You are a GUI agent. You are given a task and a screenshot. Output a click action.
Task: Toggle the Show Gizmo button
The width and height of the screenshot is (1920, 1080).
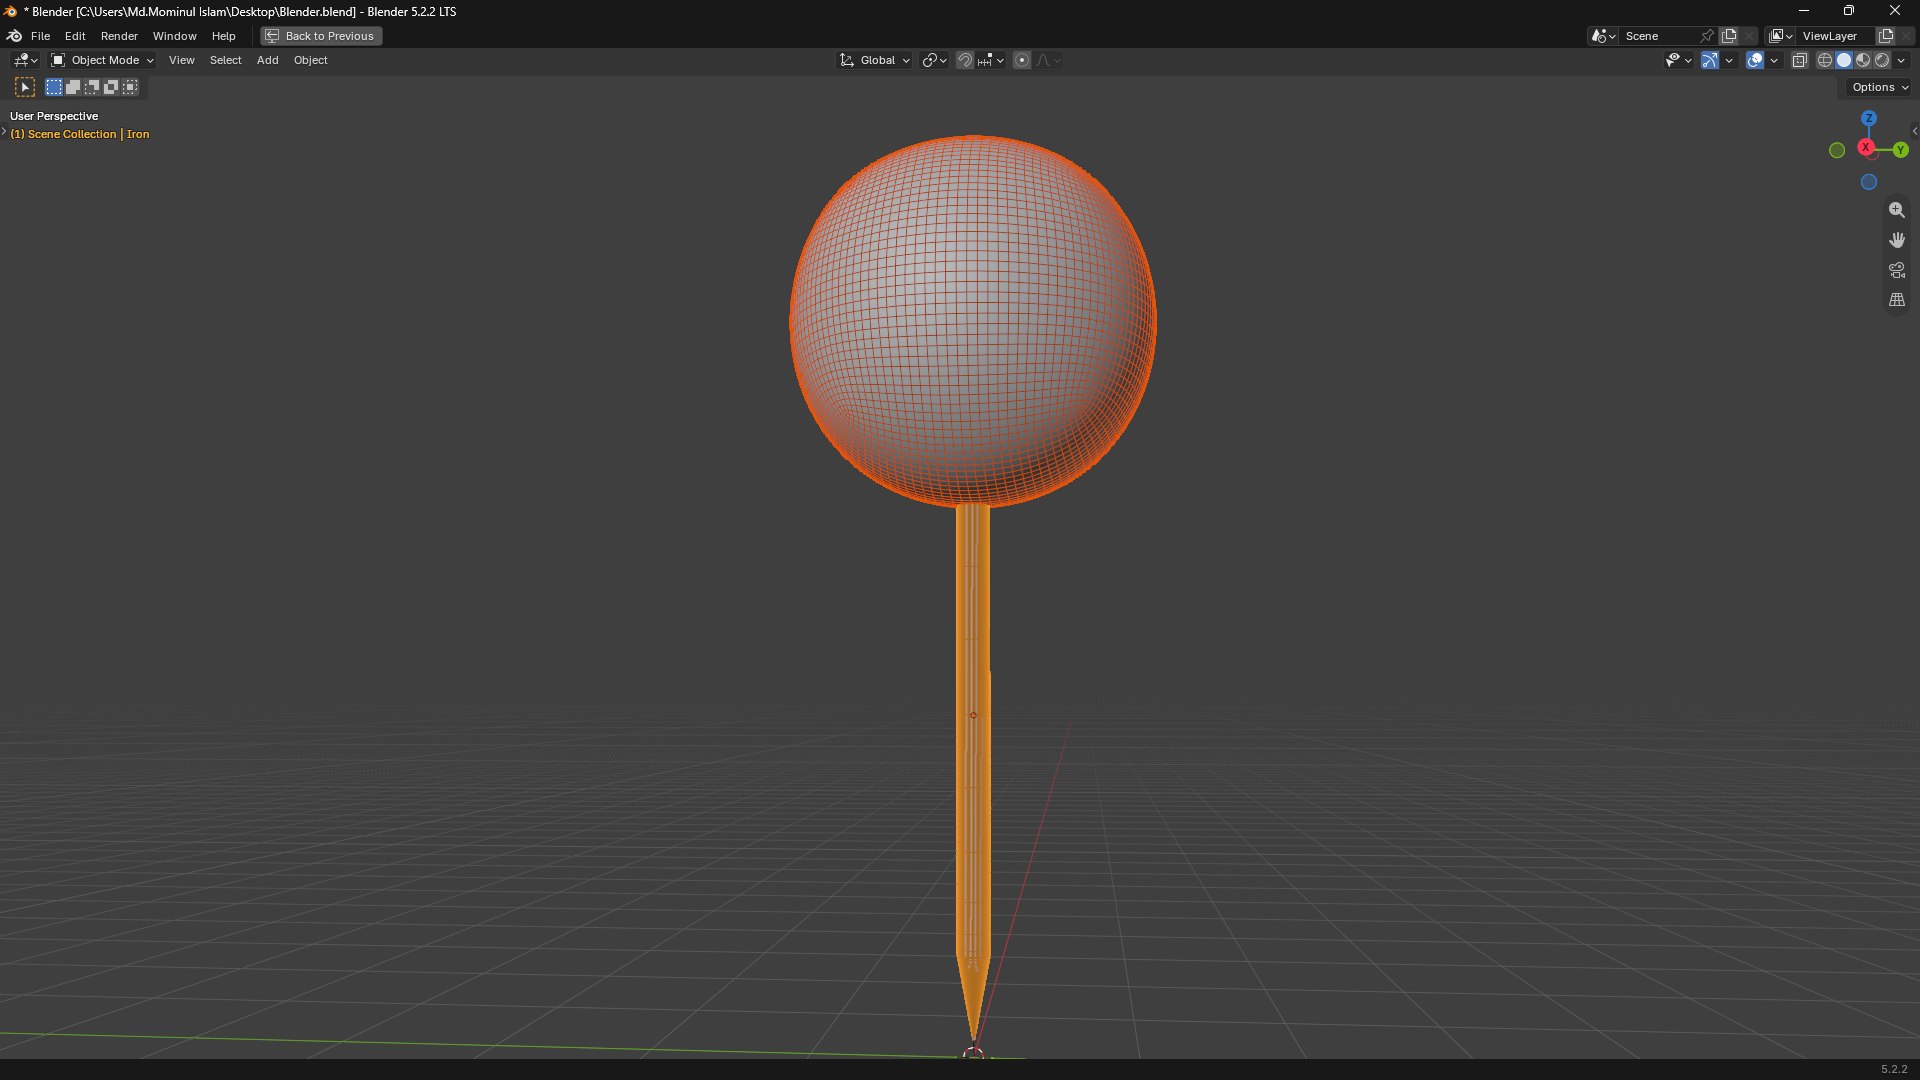click(x=1710, y=60)
